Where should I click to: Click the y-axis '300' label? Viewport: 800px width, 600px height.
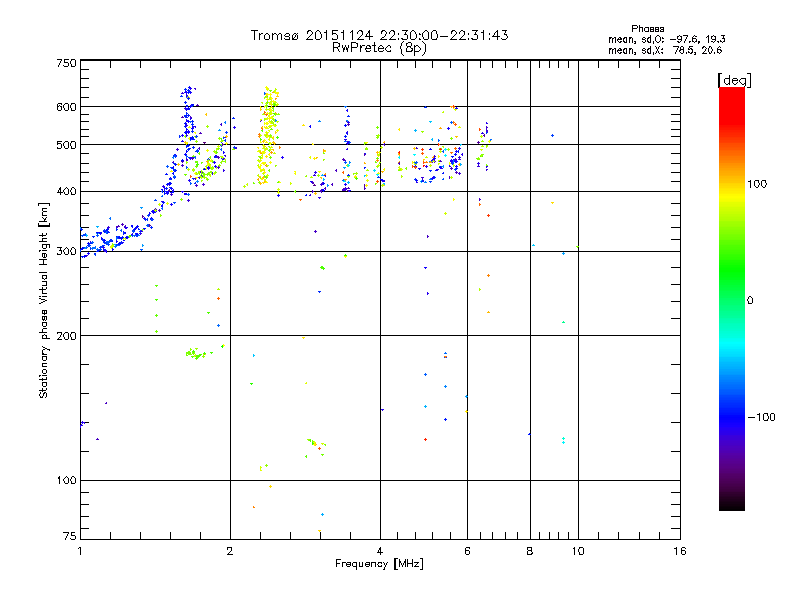tap(66, 252)
